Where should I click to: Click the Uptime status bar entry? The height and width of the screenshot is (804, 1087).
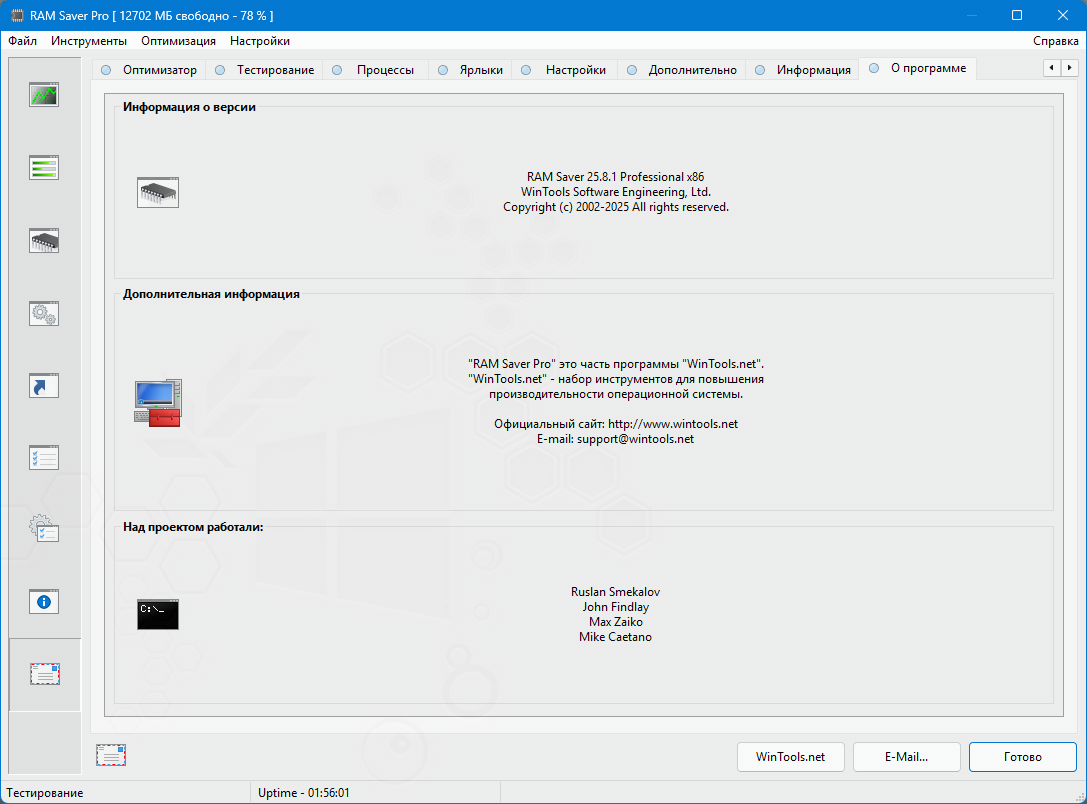pos(304,793)
